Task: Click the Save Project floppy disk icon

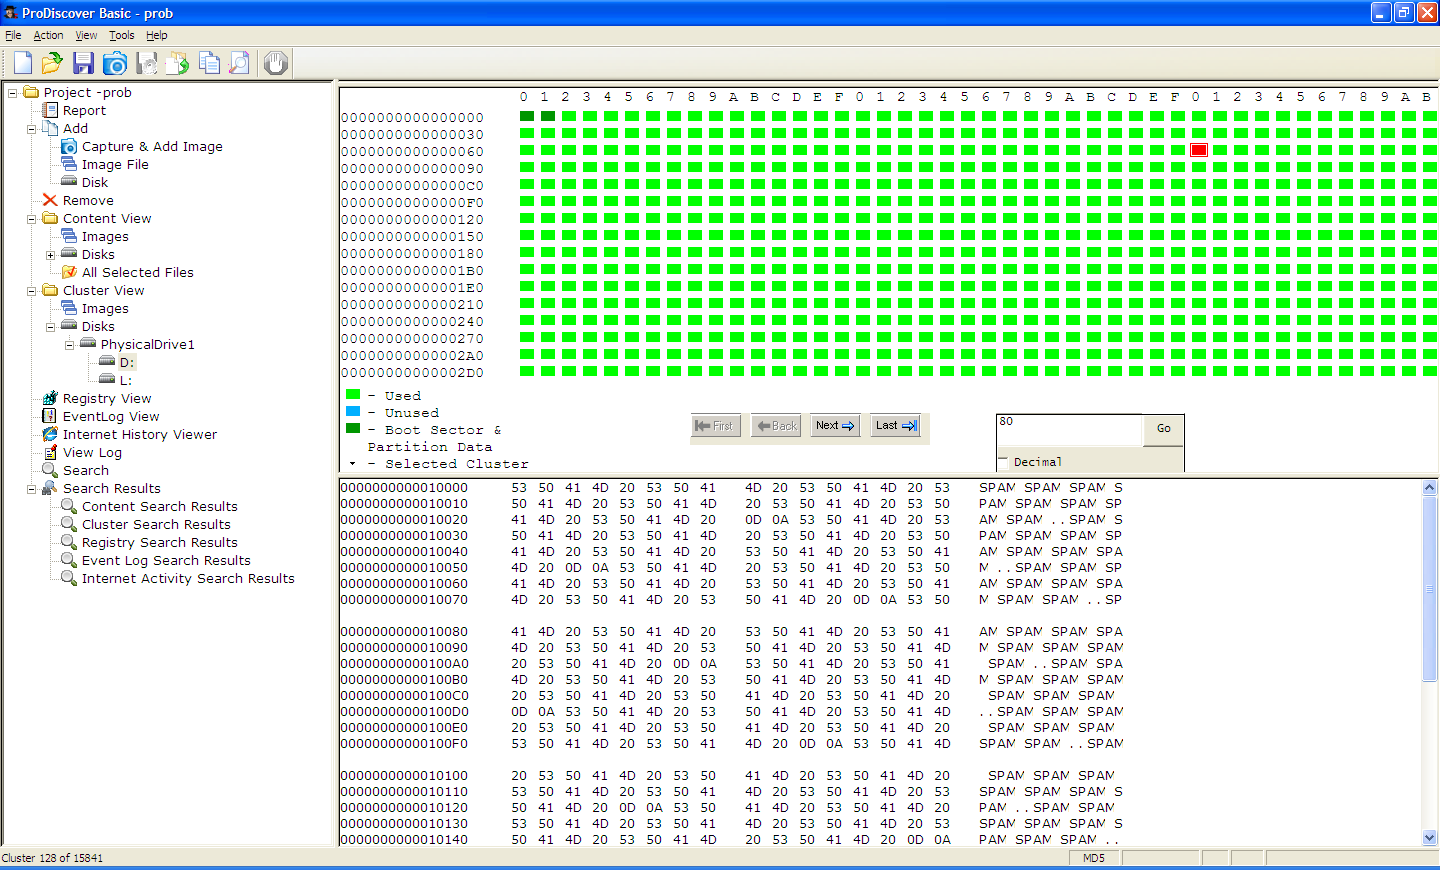Action: [83, 63]
